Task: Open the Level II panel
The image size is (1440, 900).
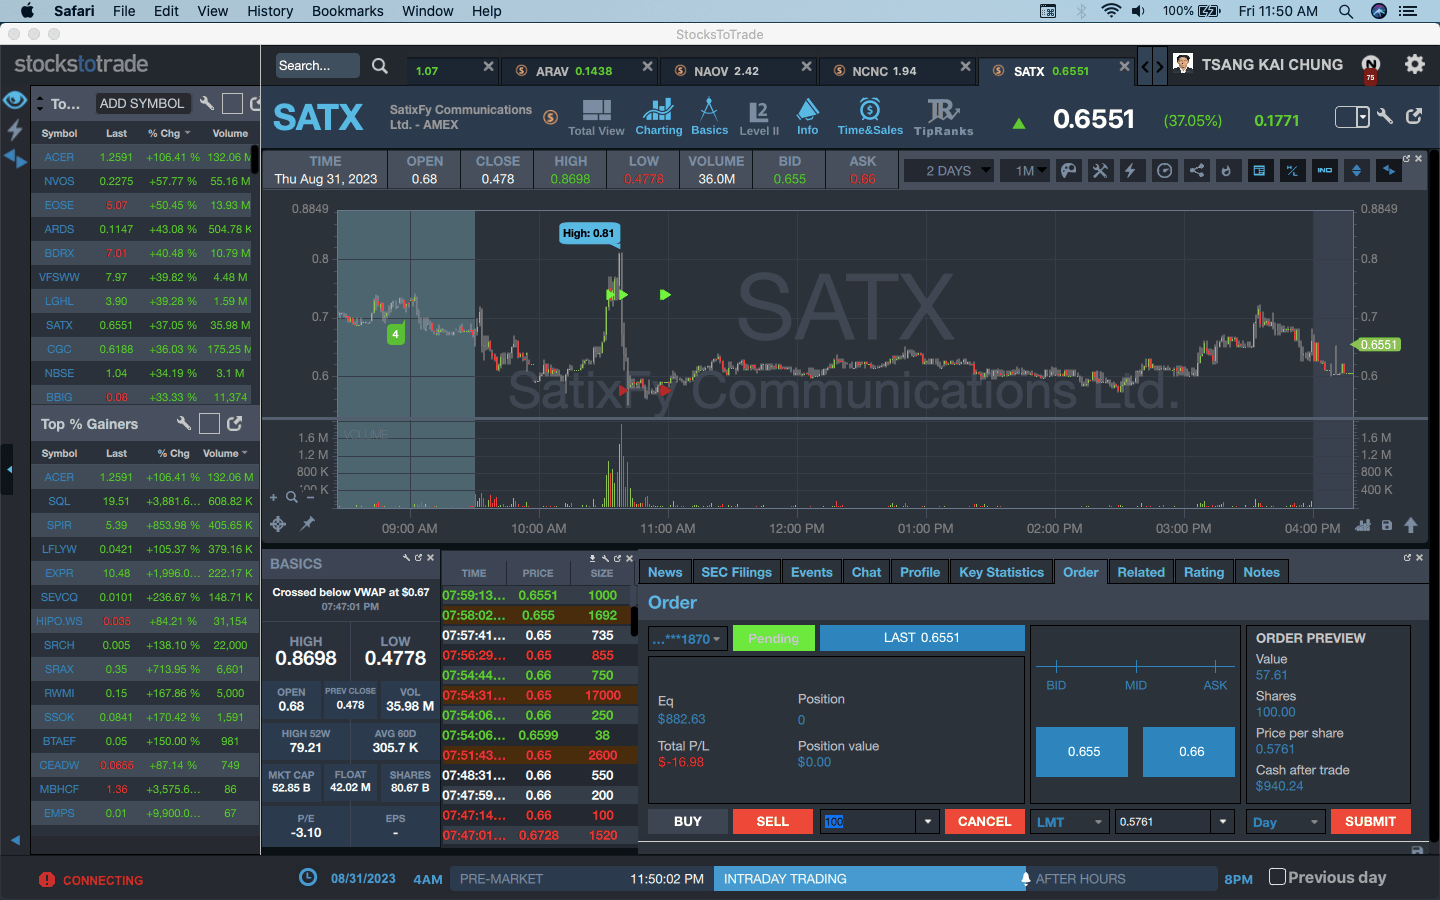Action: [759, 117]
